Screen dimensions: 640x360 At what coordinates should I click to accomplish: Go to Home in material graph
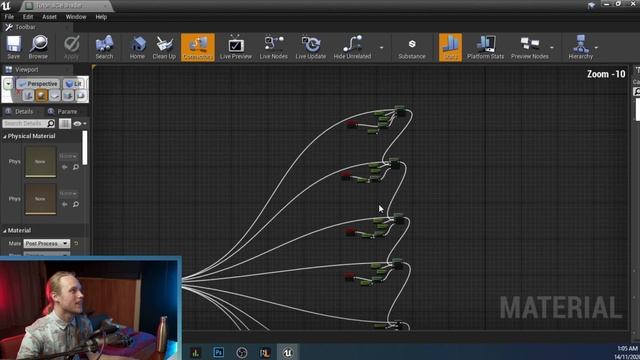[138, 47]
